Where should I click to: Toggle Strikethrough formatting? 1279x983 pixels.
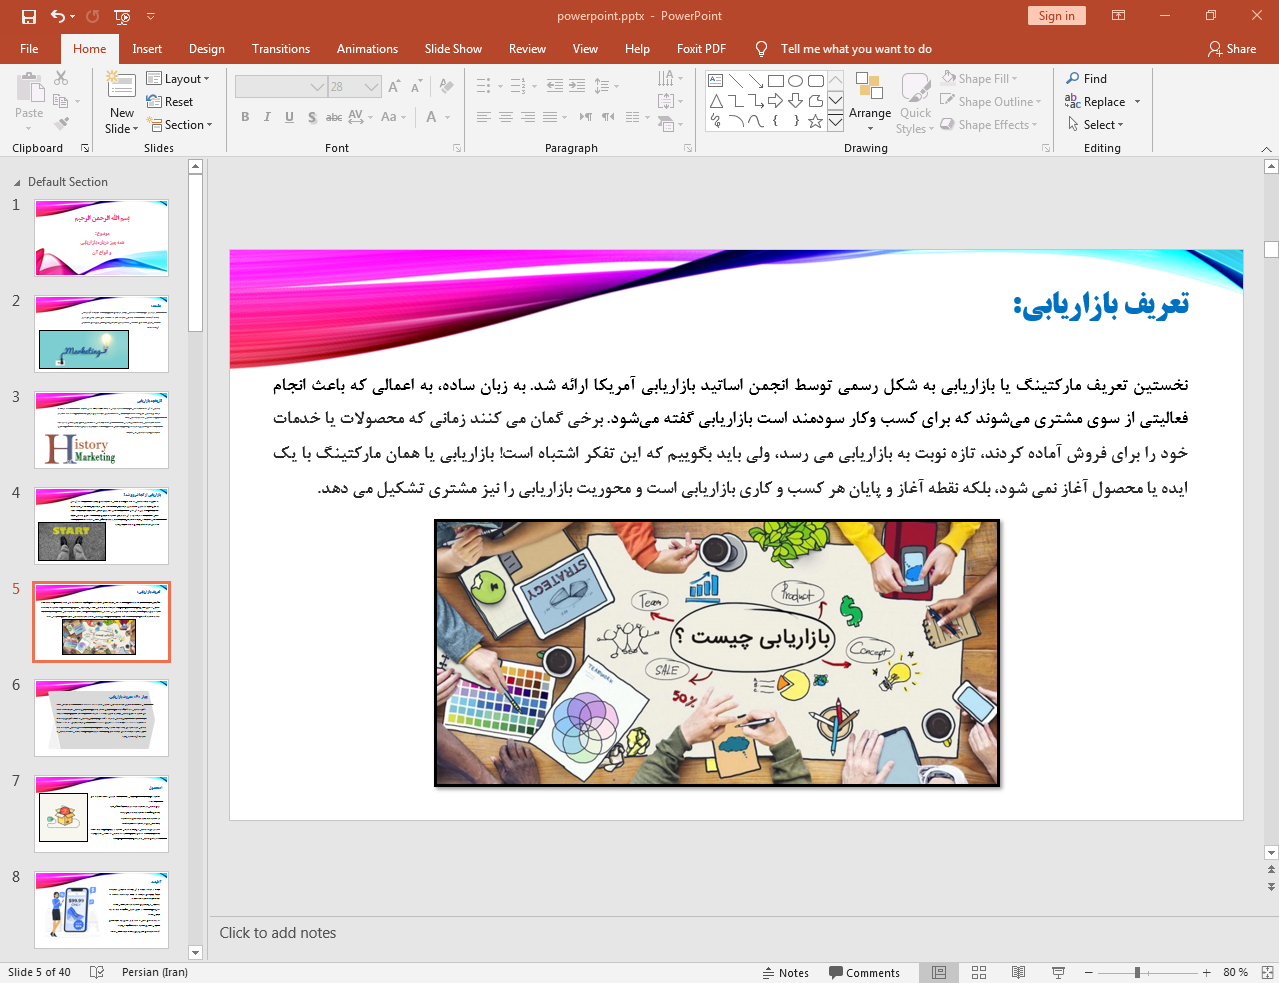coord(334,117)
